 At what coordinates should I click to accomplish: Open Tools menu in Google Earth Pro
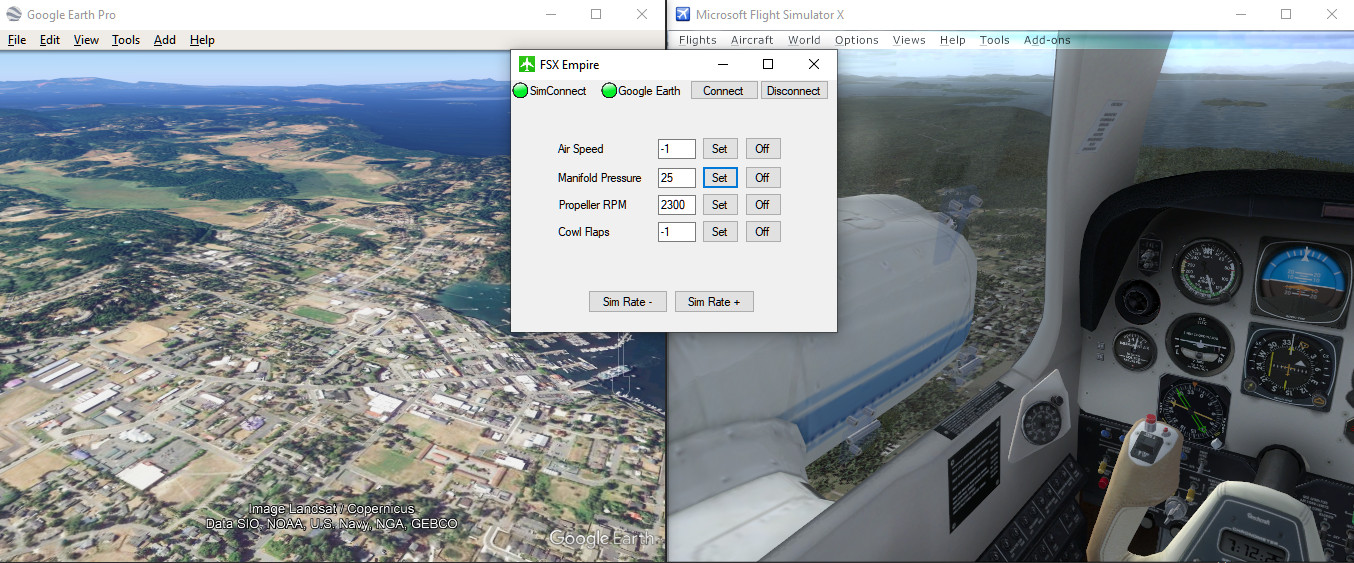126,40
